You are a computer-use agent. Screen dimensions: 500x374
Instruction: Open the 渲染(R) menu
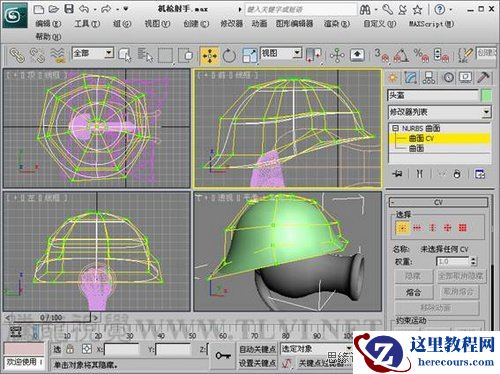click(337, 24)
